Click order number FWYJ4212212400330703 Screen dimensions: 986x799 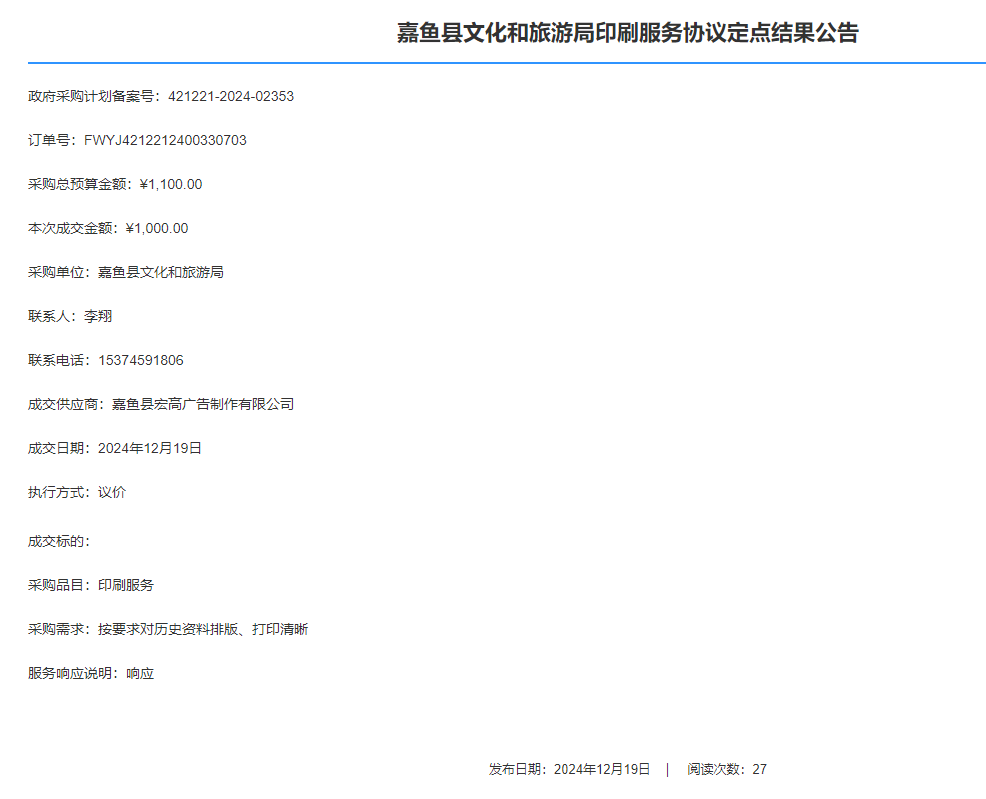tap(165, 140)
